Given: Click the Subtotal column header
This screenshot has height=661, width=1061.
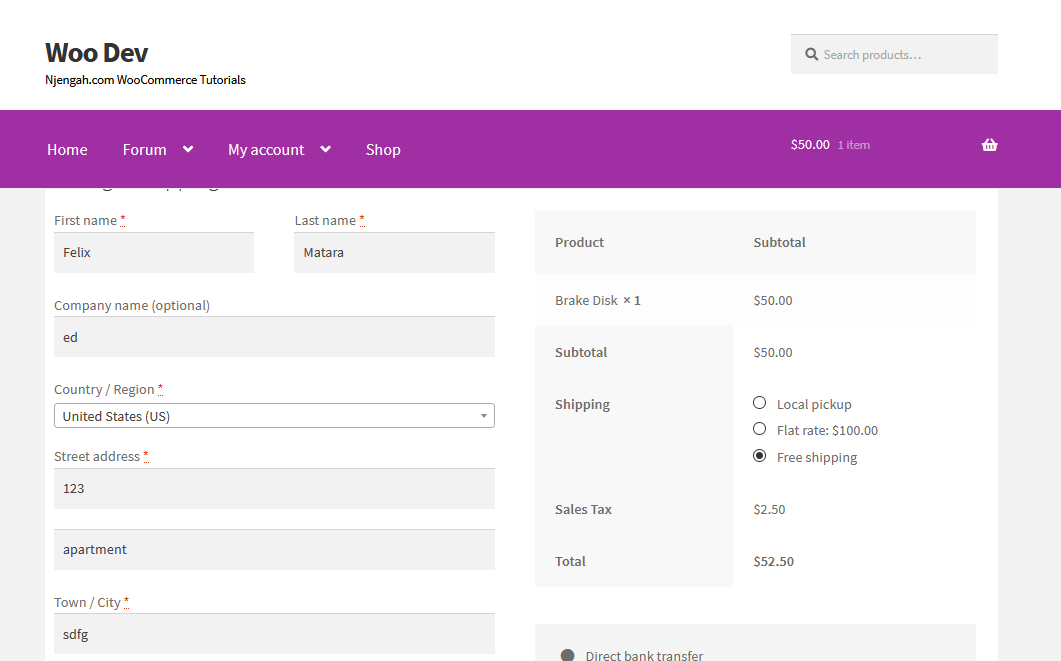Looking at the screenshot, I should click(x=780, y=242).
